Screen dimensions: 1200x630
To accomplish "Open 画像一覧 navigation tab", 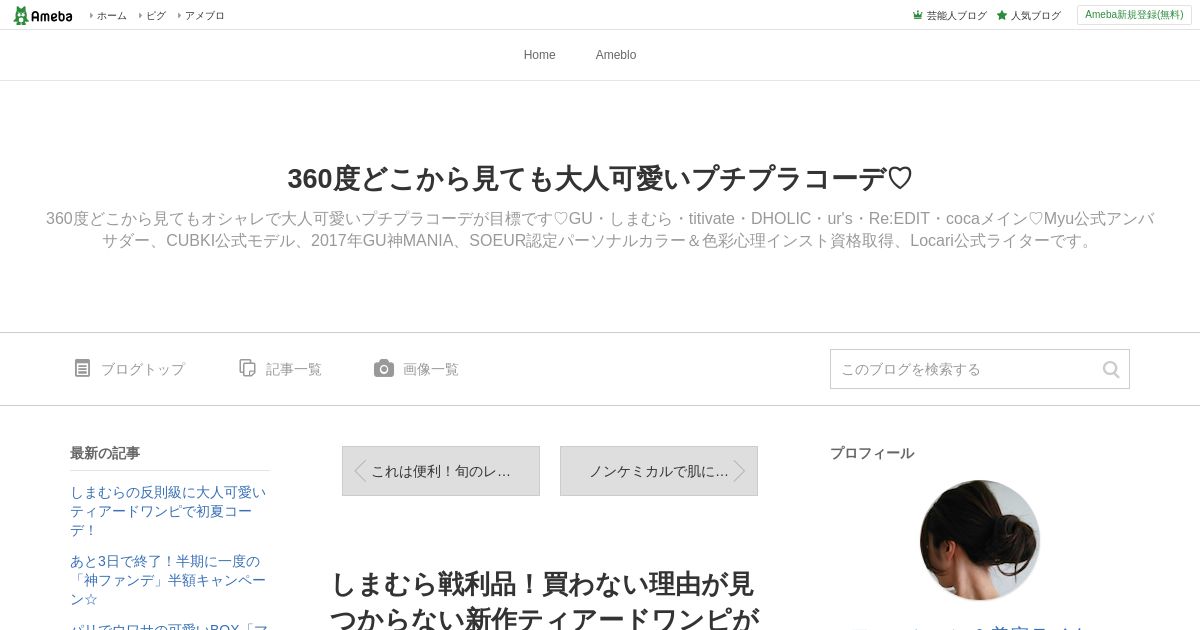I will 417,369.
